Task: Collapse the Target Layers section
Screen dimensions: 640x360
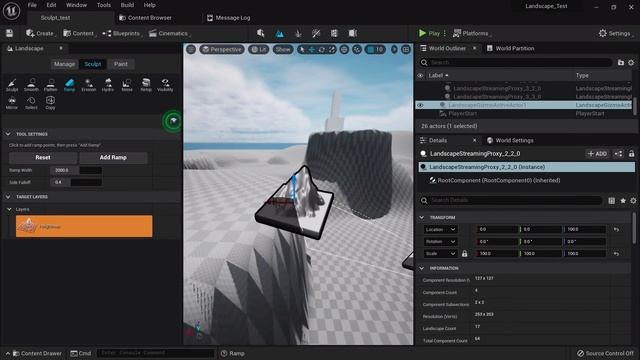Action: point(8,197)
